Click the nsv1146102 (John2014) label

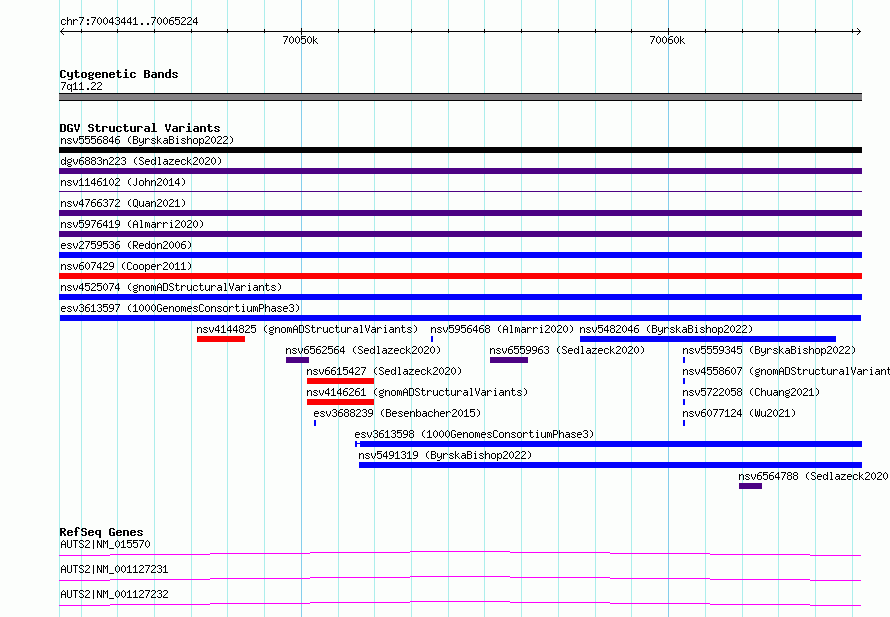click(x=123, y=182)
